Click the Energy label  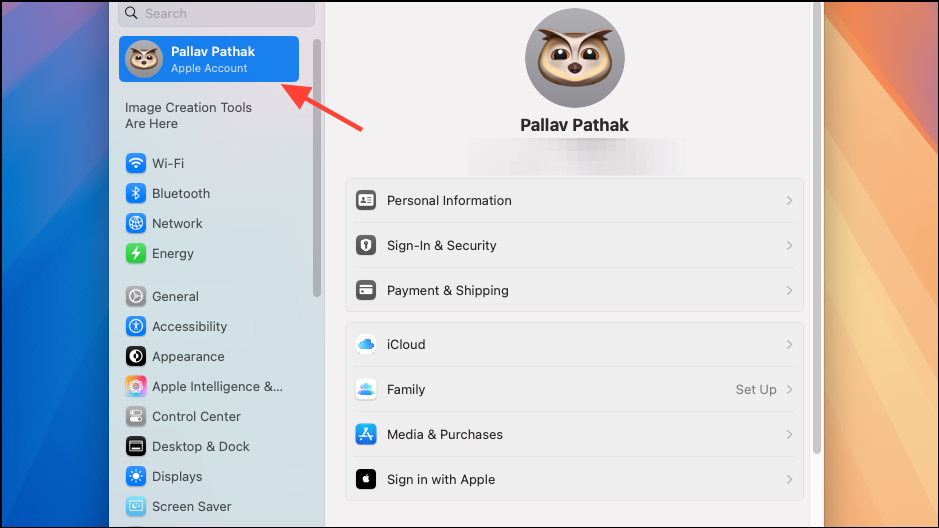172,253
